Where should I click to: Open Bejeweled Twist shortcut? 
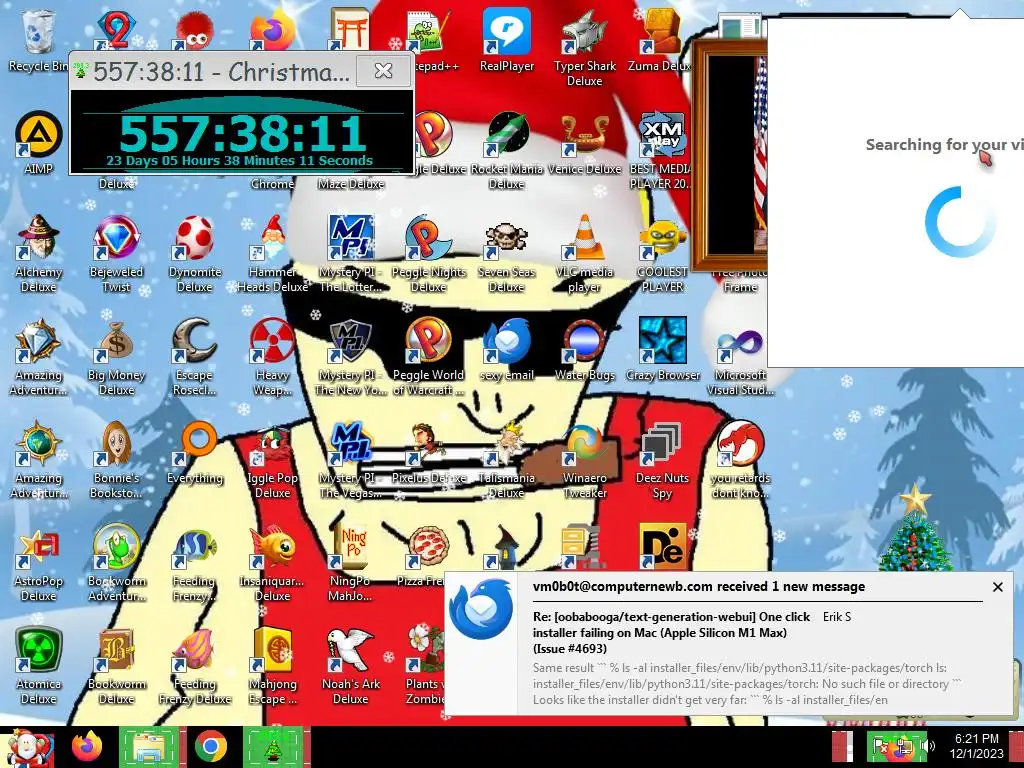tap(116, 253)
